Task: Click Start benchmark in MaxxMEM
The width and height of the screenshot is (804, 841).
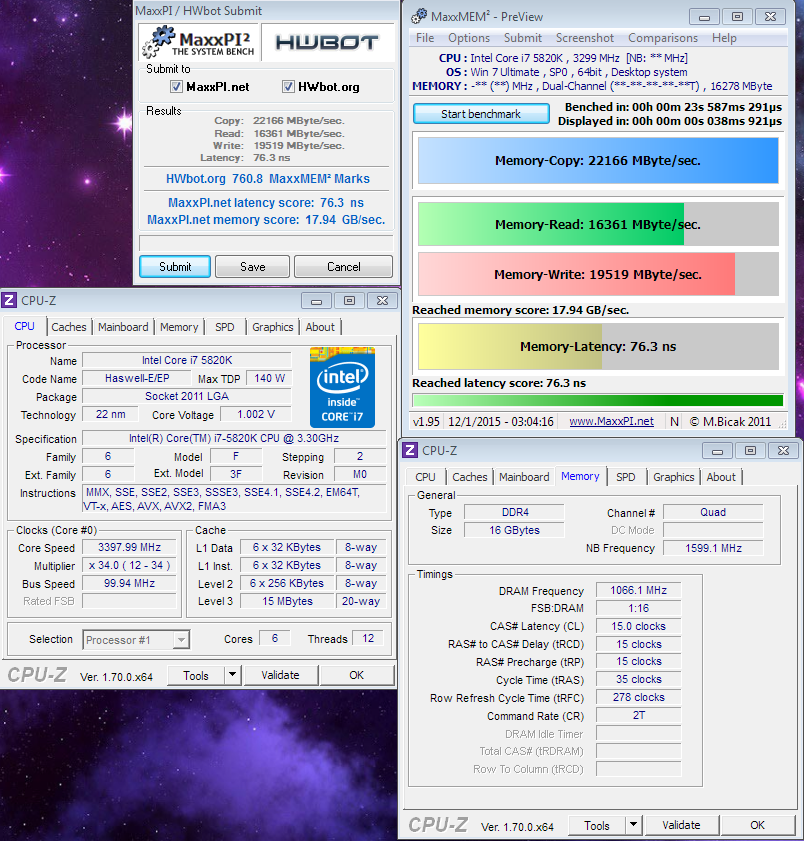Action: pos(481,114)
